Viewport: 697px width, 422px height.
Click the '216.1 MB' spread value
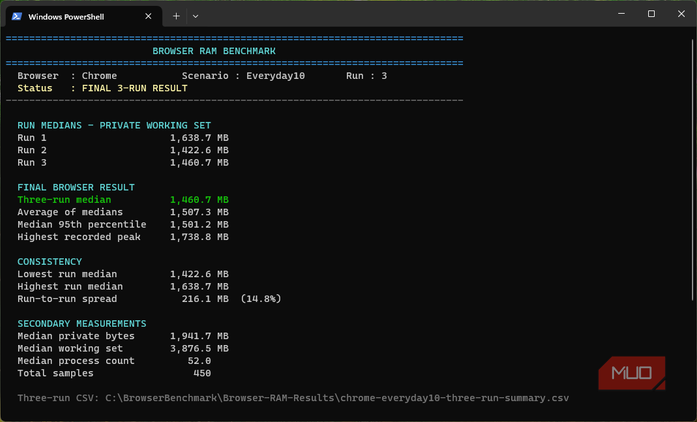pos(205,299)
